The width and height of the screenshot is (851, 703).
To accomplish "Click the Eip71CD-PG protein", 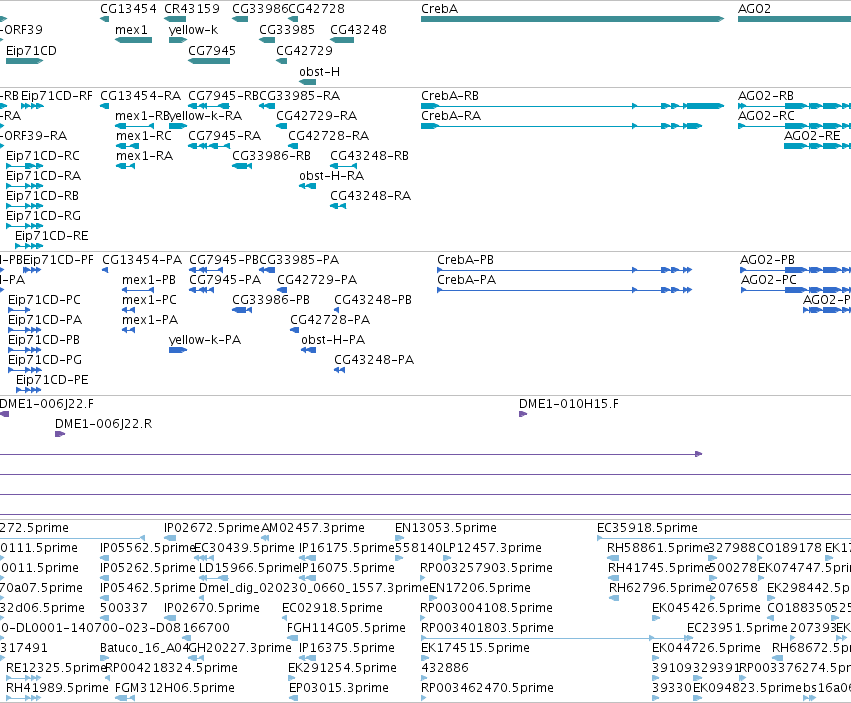I will (24, 370).
